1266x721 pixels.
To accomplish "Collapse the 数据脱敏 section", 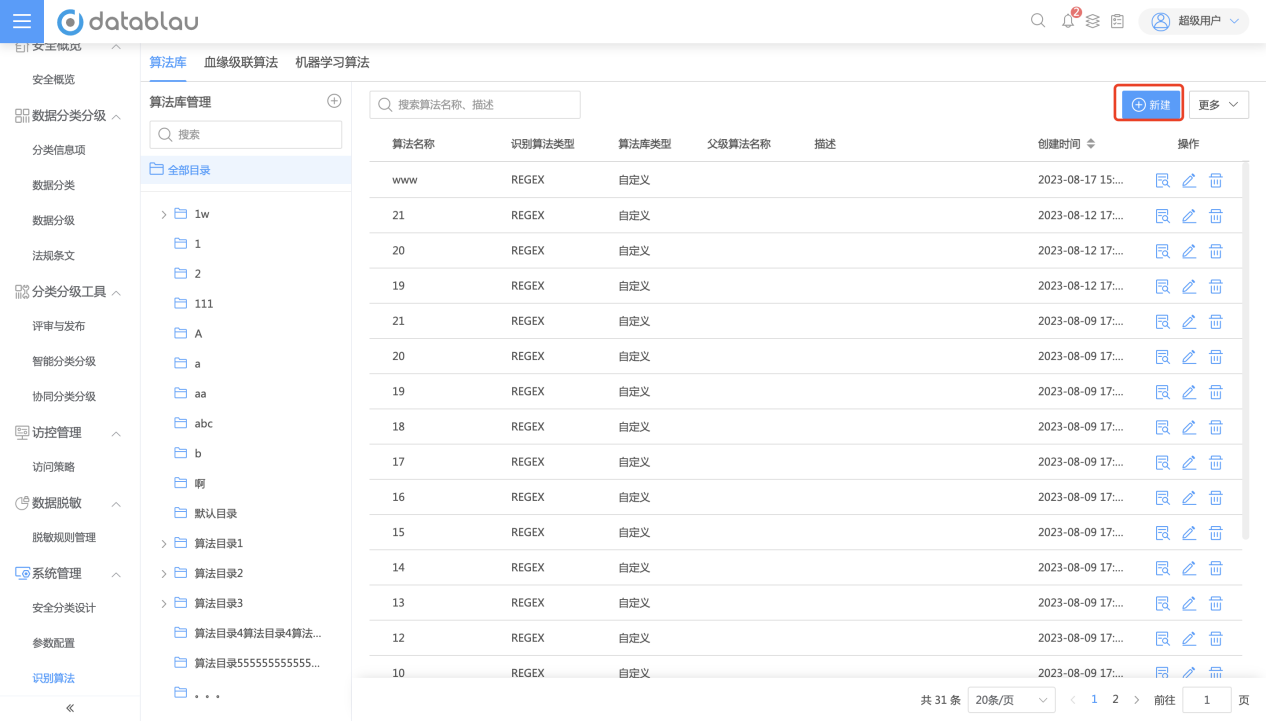I will 116,504.
